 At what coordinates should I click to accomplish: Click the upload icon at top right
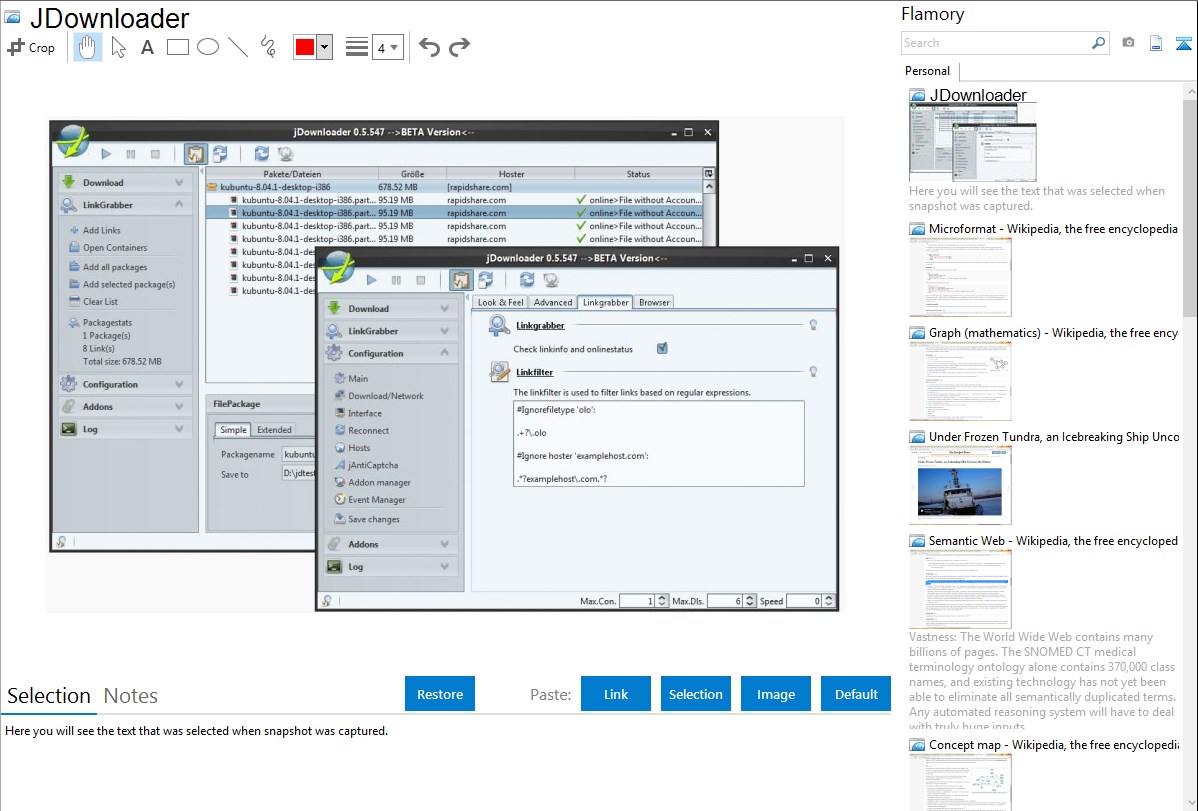(x=1183, y=43)
